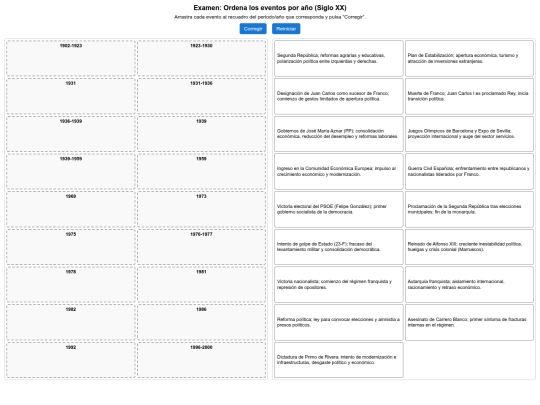The width and height of the screenshot is (540, 405).
Task: Click the Asesinato de Carrero Blanco card
Action: click(x=469, y=322)
